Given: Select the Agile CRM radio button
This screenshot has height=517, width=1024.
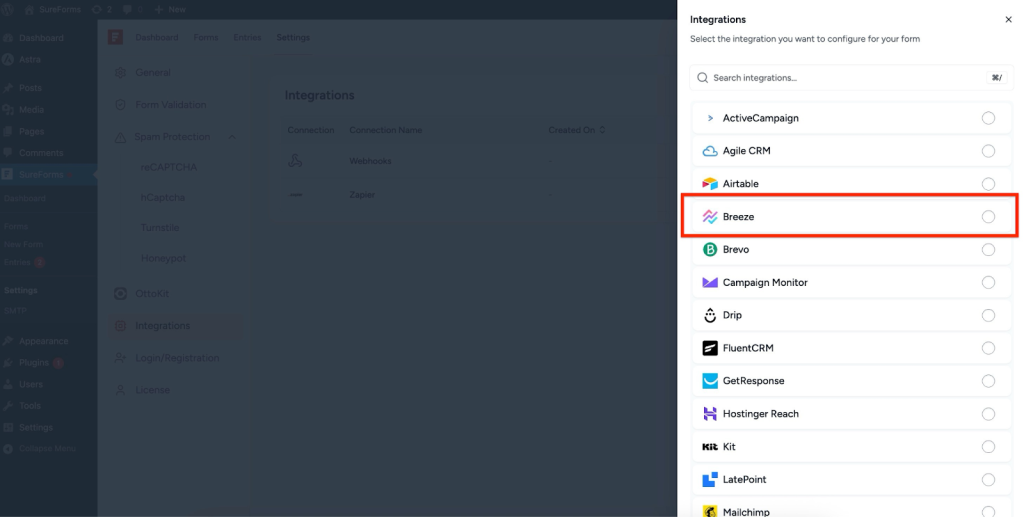Looking at the screenshot, I should (x=988, y=151).
